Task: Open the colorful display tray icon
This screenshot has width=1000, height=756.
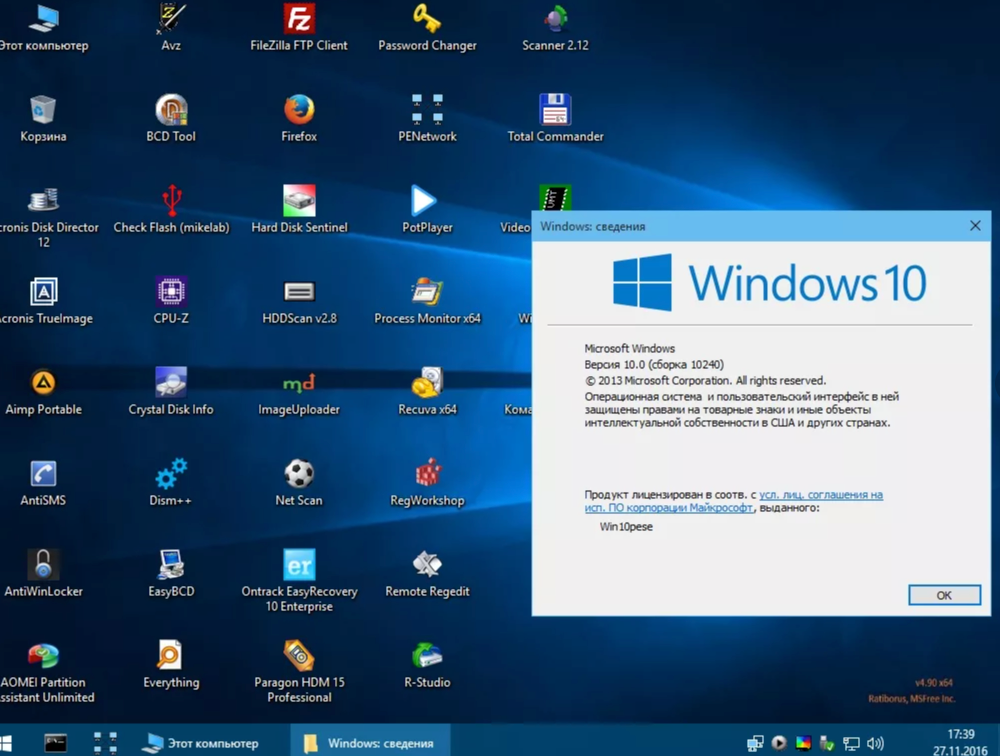Action: coord(803,743)
